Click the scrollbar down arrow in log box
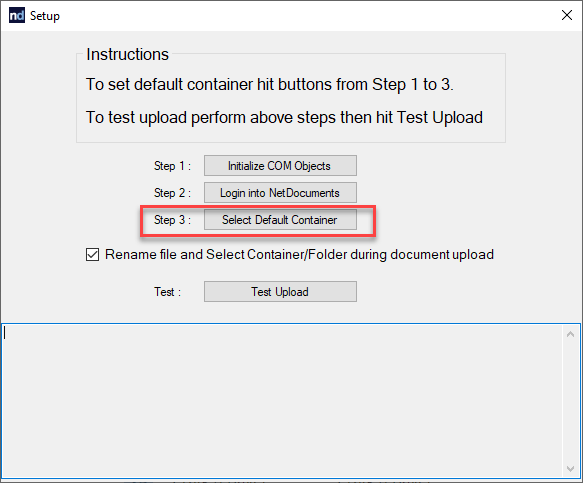The image size is (583, 483). click(570, 468)
